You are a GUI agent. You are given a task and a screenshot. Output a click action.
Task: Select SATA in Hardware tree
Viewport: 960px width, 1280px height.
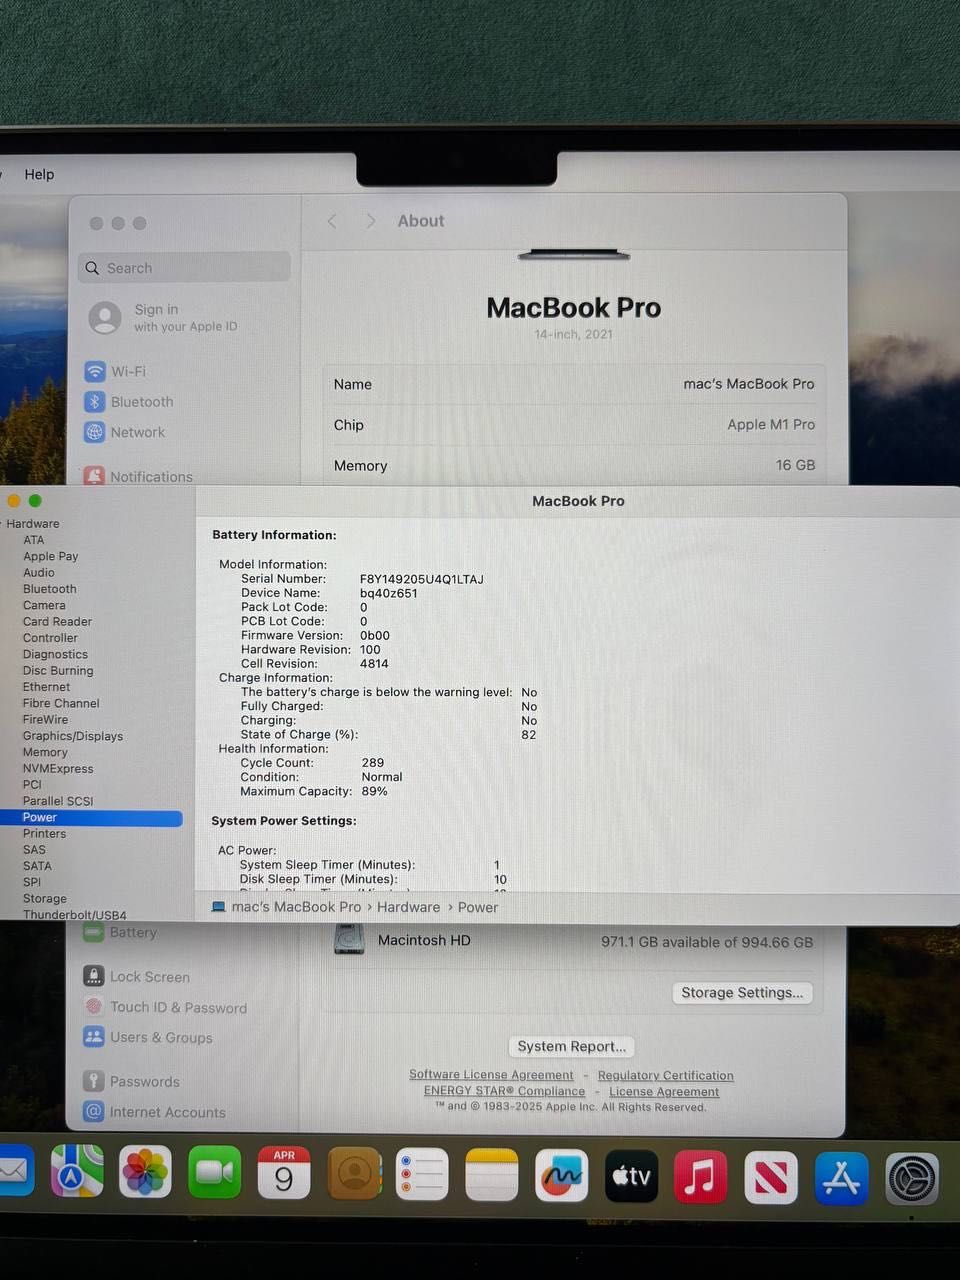coord(37,866)
